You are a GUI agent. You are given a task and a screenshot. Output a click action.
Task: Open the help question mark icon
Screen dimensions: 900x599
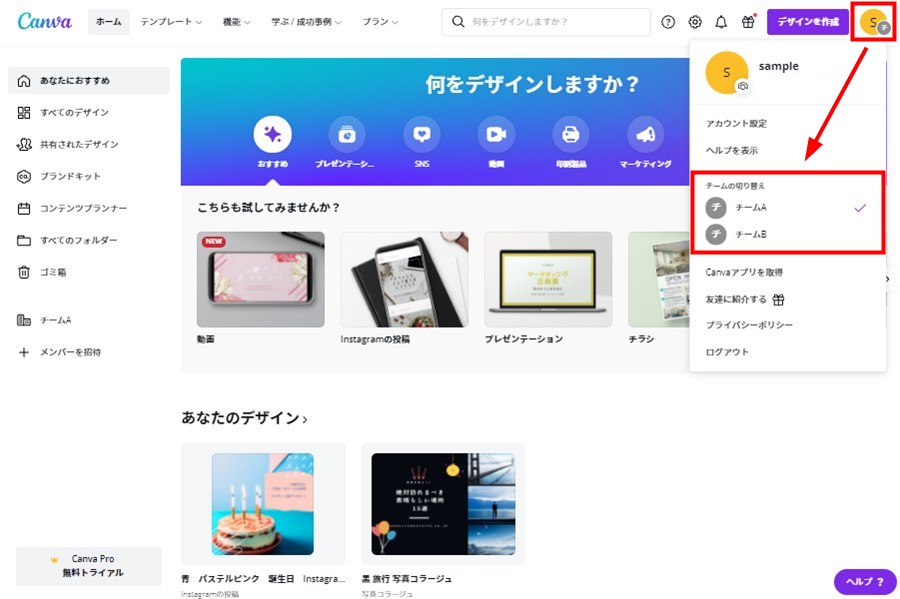coord(668,22)
